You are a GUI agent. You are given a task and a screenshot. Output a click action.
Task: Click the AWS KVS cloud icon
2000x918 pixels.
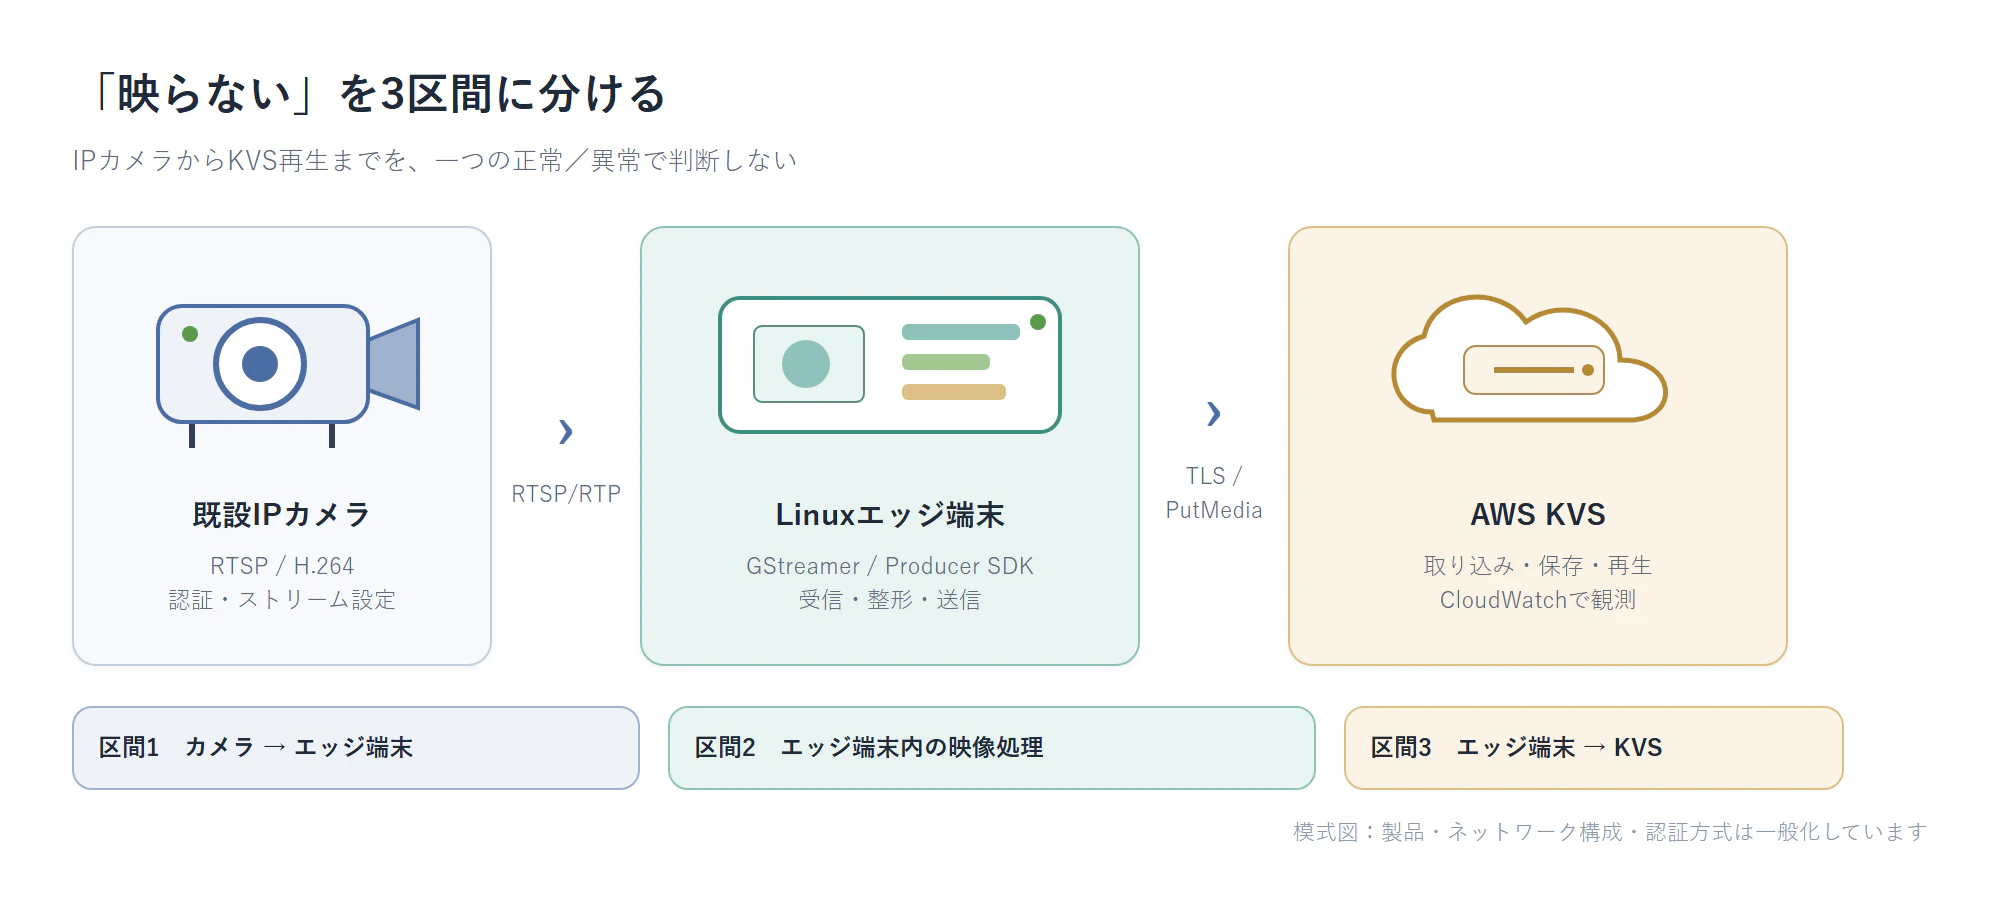1530,358
